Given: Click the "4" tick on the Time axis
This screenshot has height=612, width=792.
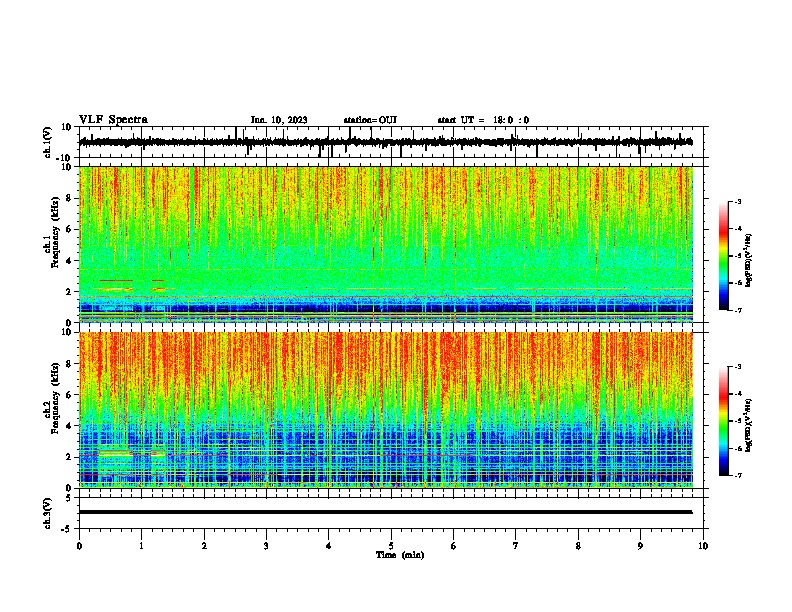Looking at the screenshot, I should coord(329,546).
